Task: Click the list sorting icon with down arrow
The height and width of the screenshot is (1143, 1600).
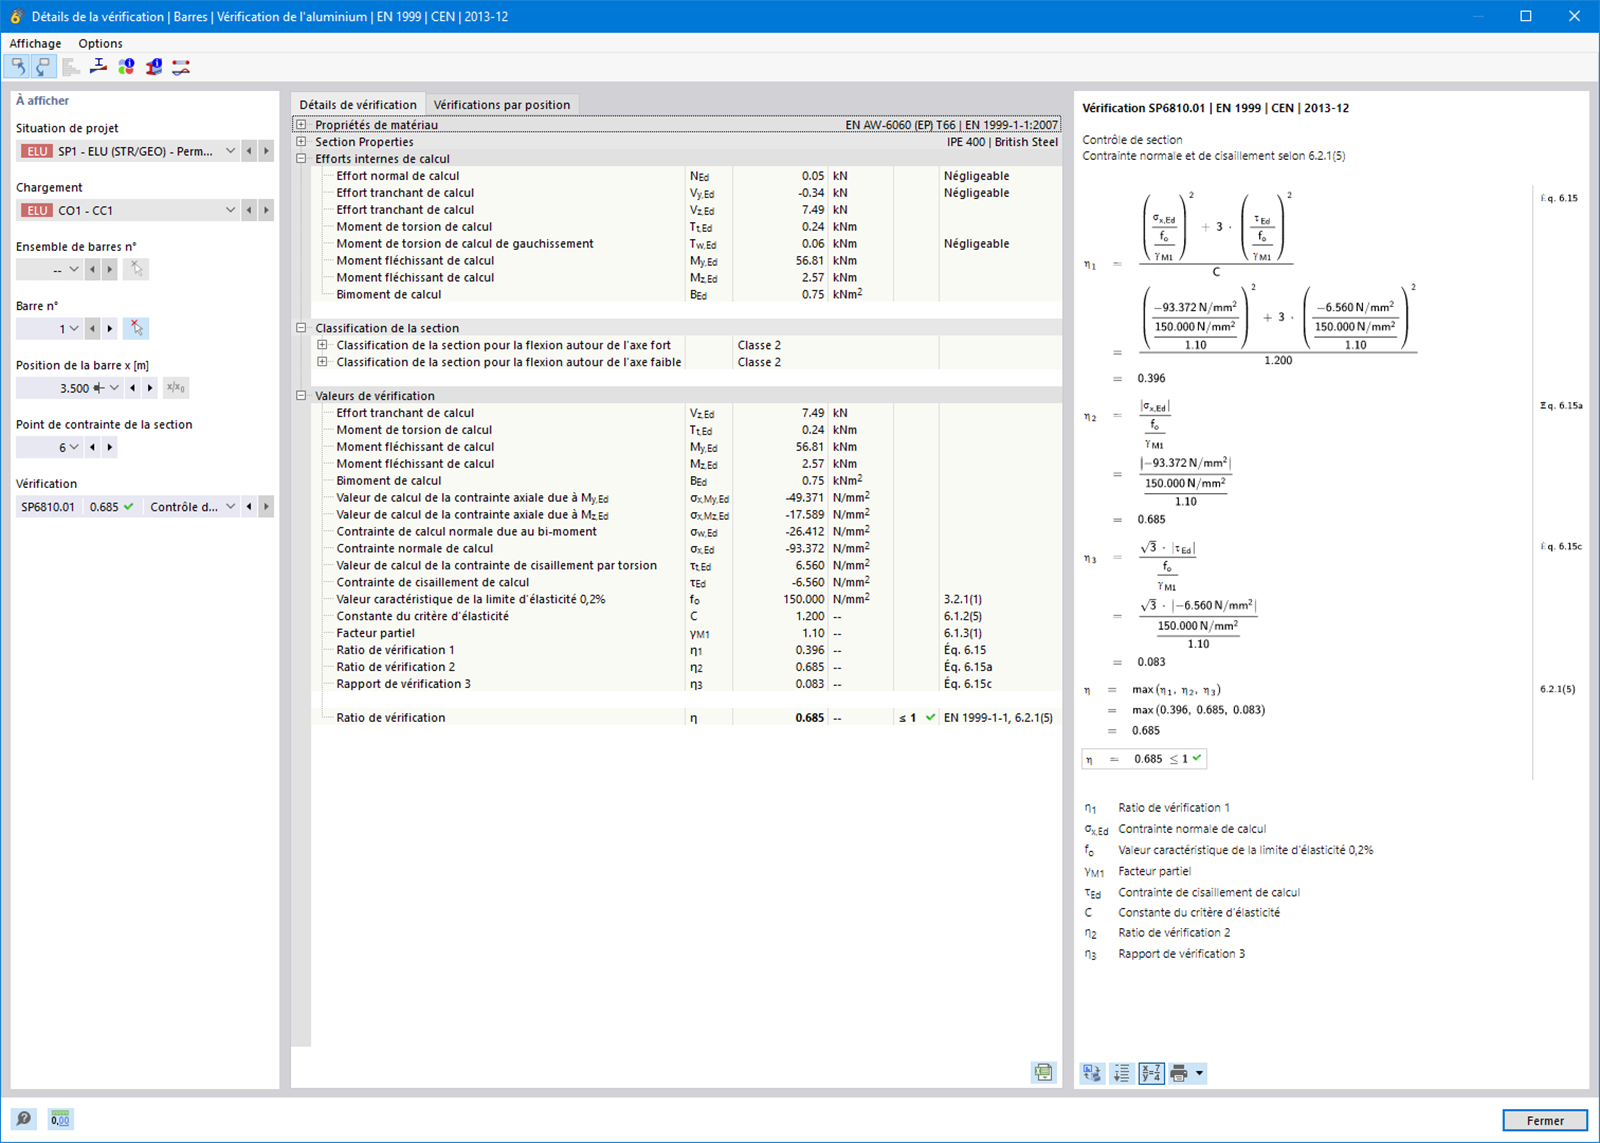Action: click(x=1121, y=1073)
